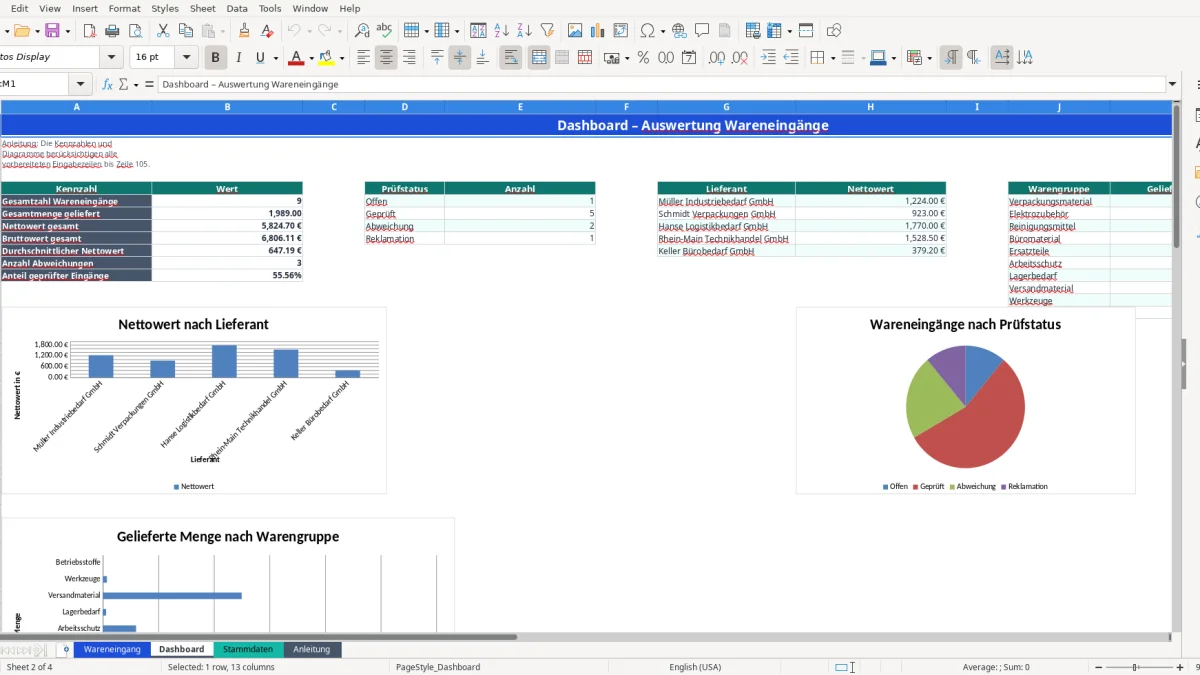
Task: Apply red font color swatch
Action: coord(296,58)
